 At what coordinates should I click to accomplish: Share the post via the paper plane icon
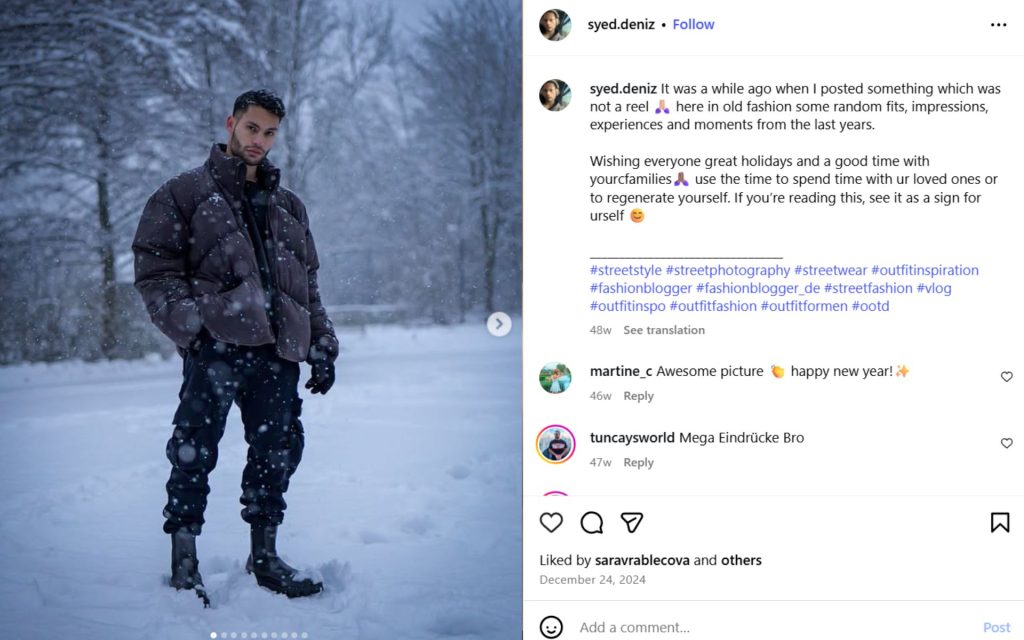(x=631, y=522)
